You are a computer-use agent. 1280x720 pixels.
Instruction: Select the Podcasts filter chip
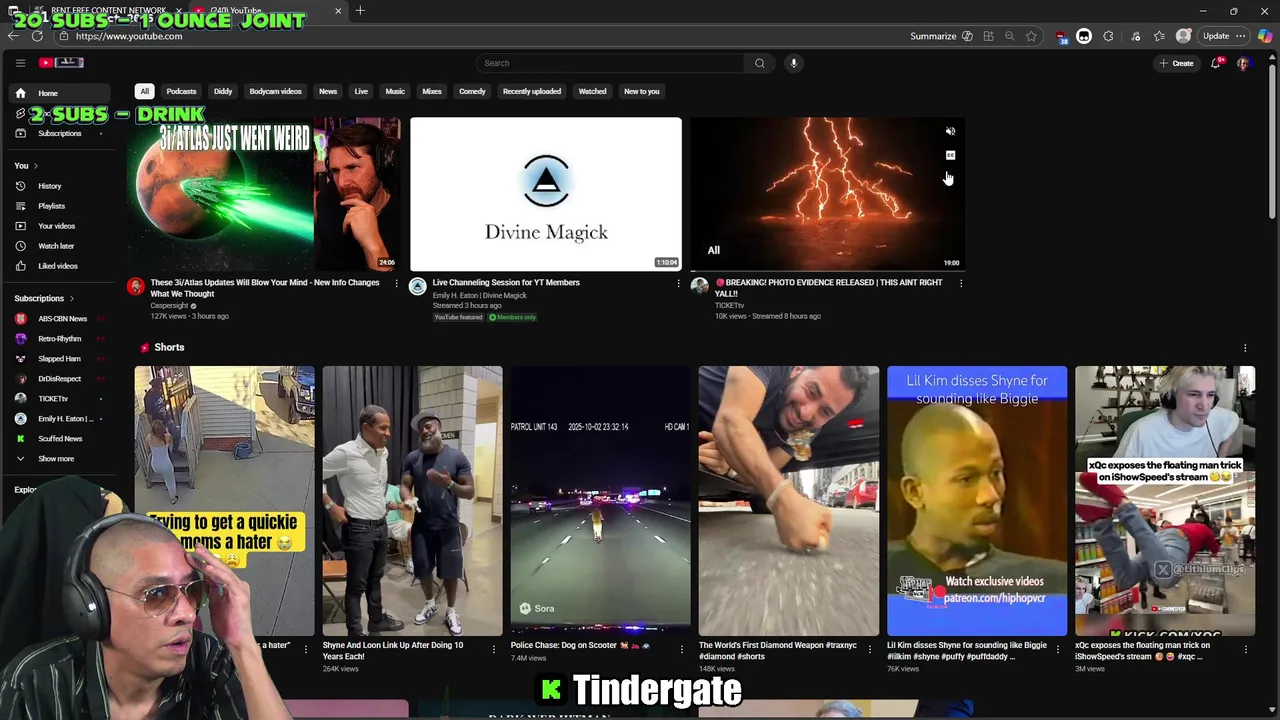pos(181,91)
